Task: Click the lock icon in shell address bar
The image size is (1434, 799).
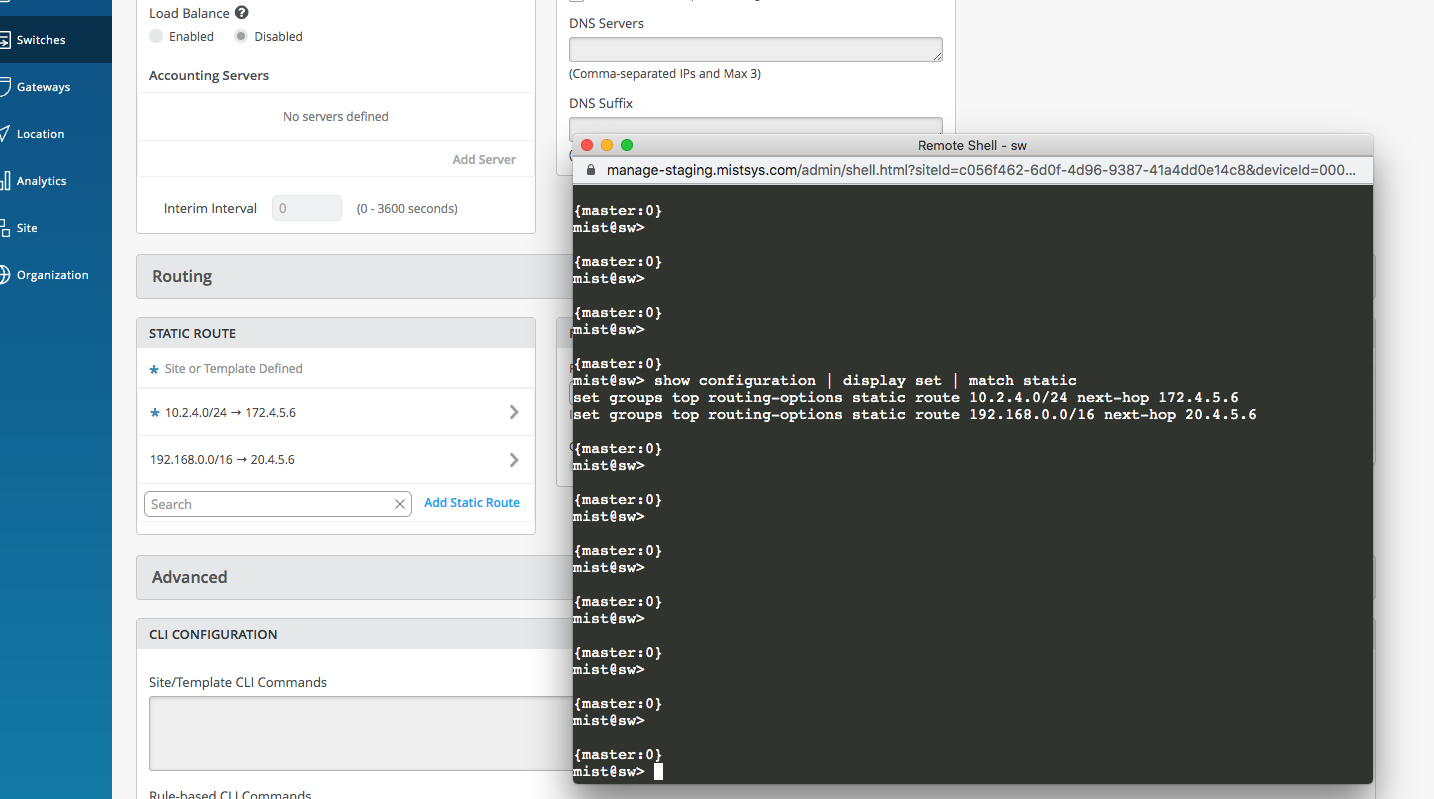Action: [590, 170]
